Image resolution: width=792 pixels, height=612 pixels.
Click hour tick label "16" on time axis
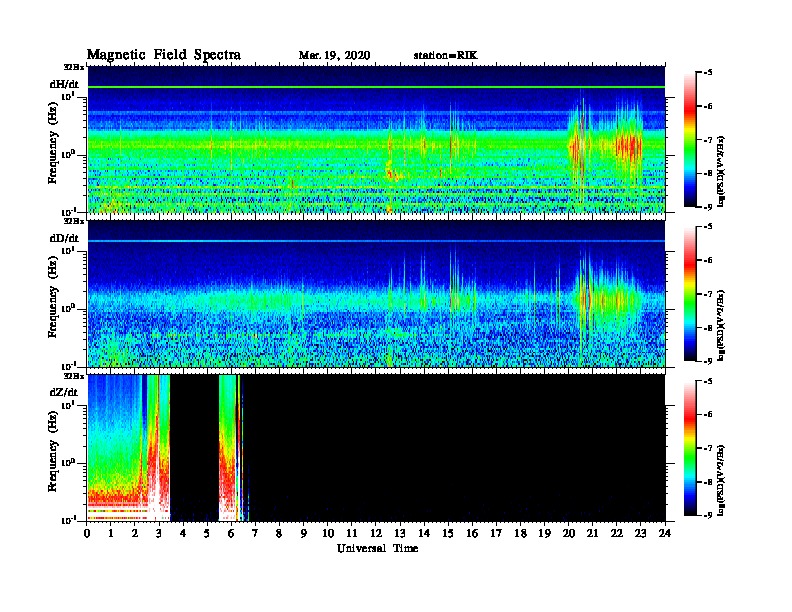472,533
